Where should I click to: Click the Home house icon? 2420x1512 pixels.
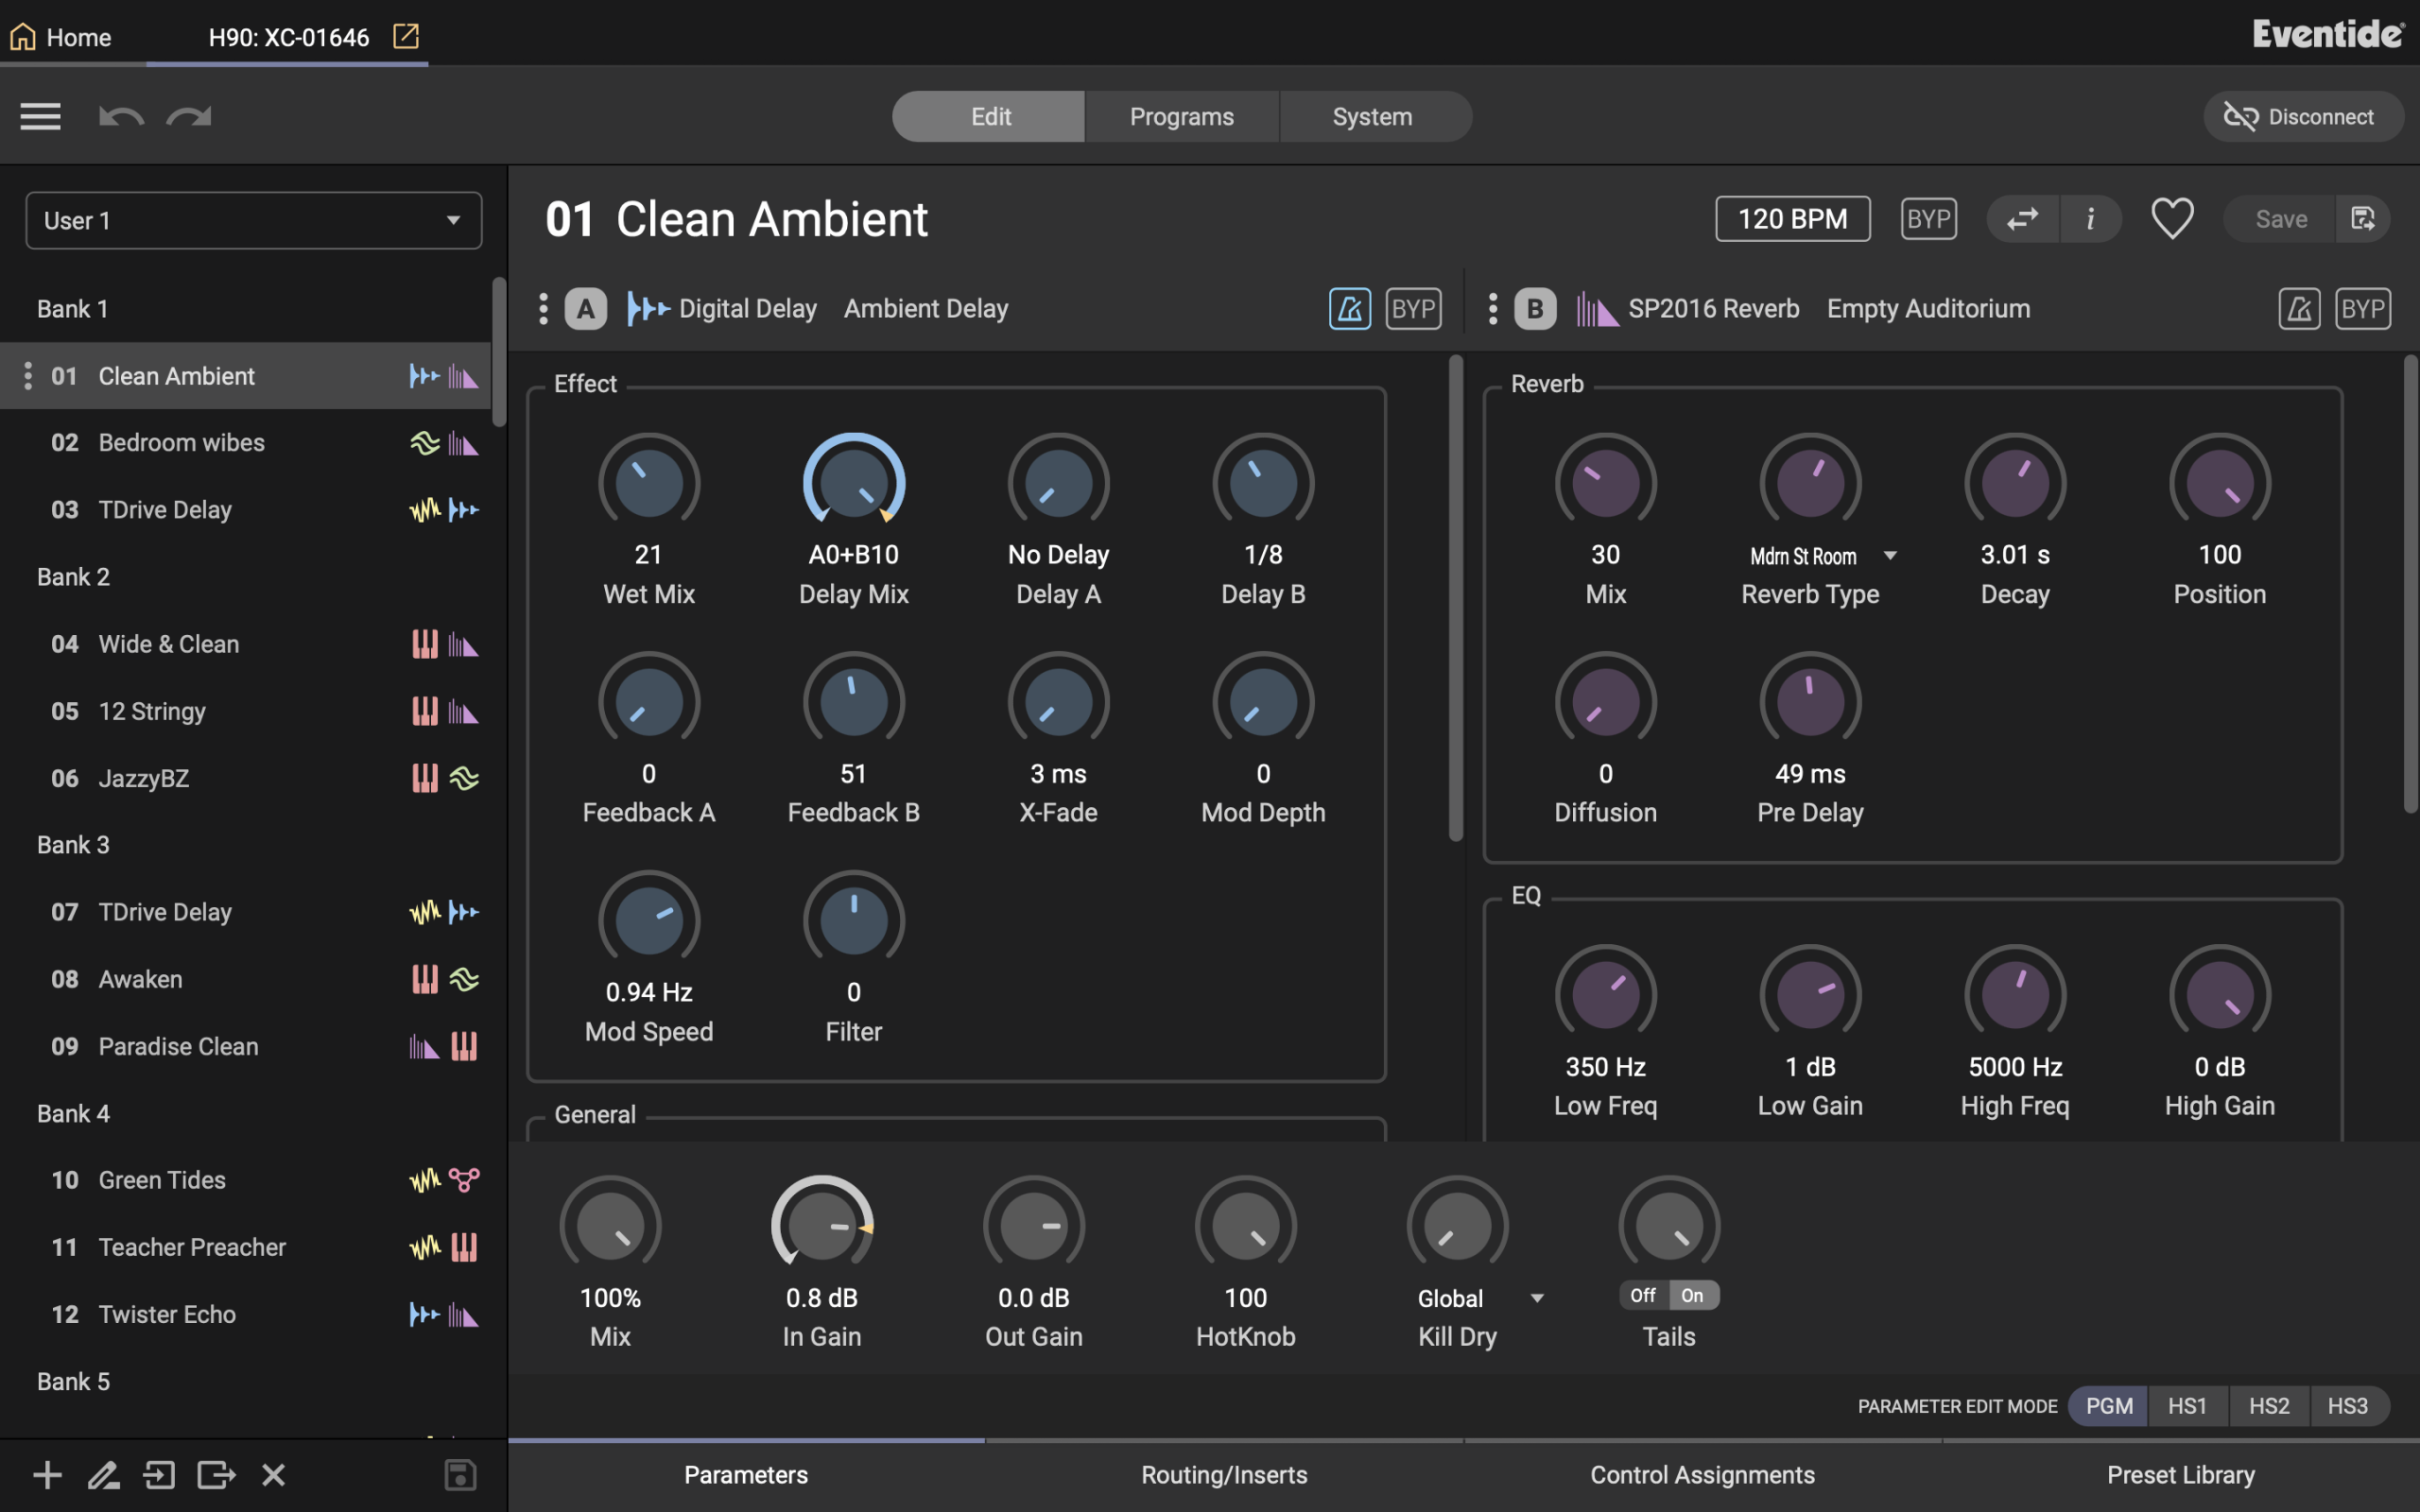23,37
